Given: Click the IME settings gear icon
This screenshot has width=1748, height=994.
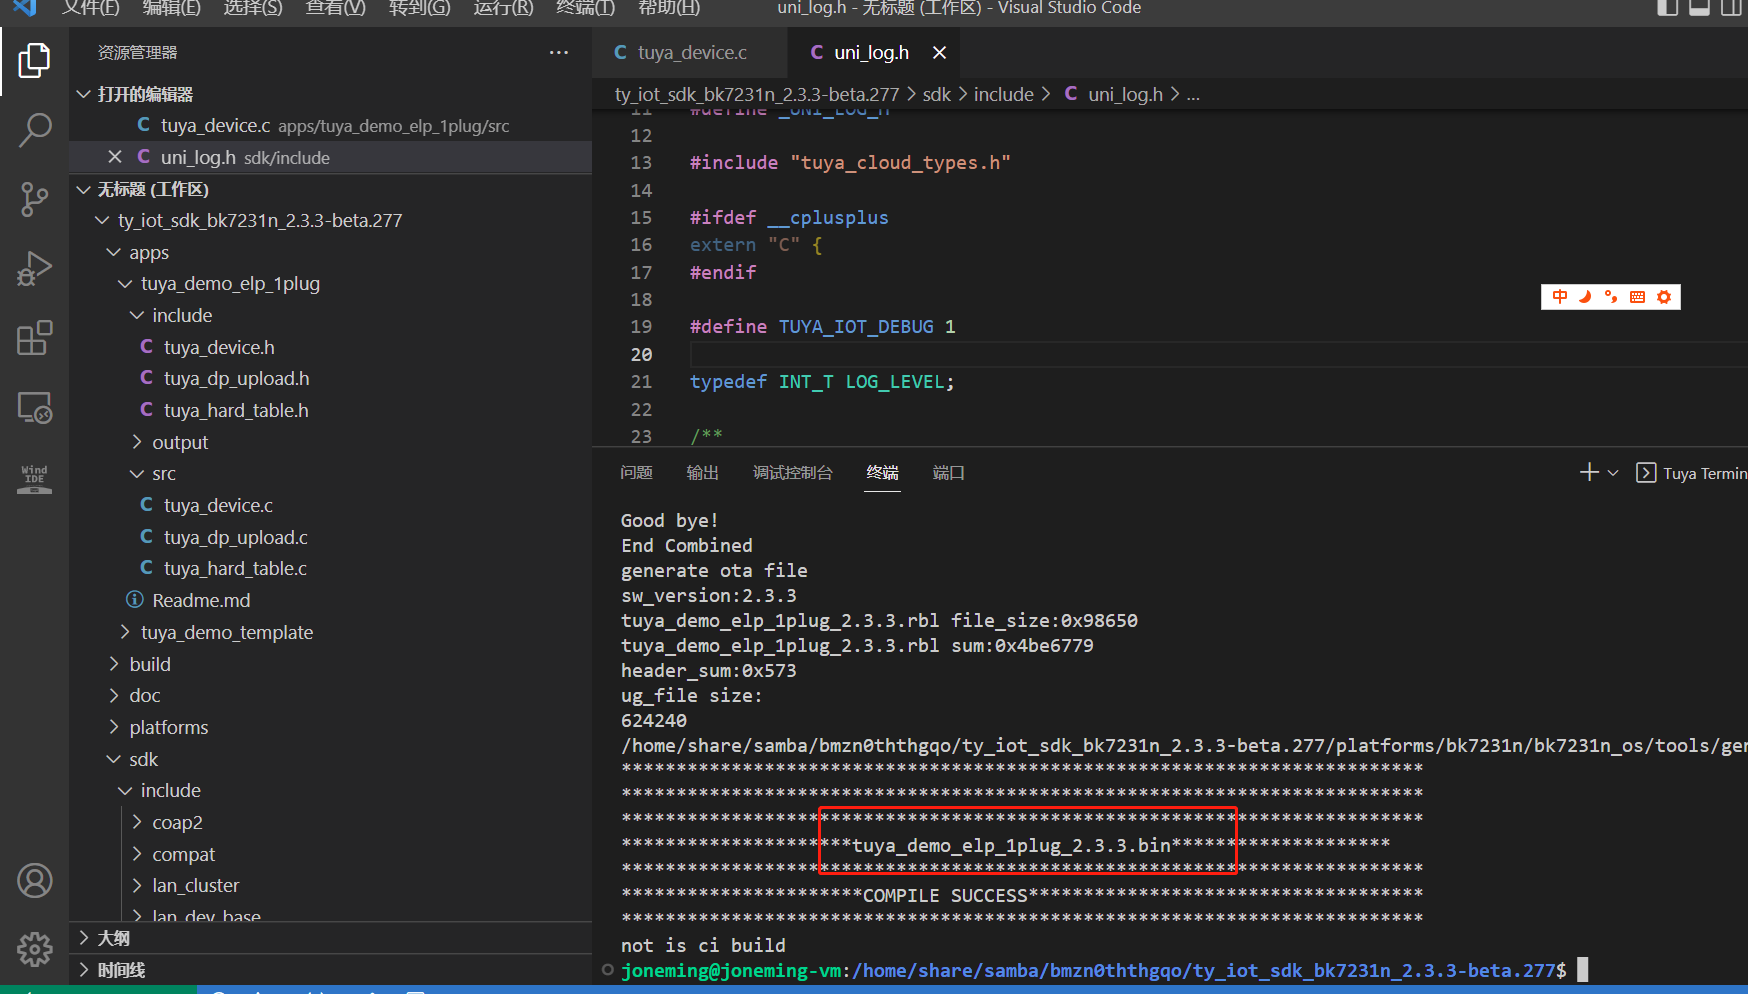Looking at the screenshot, I should click(1664, 297).
